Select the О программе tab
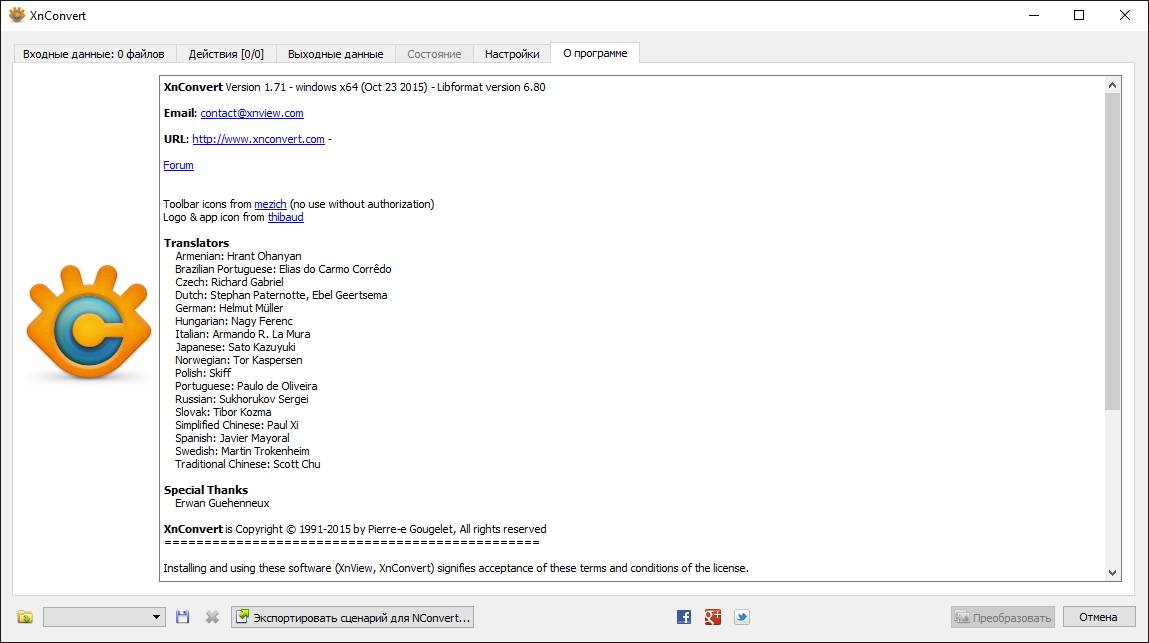This screenshot has width=1149, height=643. pos(595,53)
